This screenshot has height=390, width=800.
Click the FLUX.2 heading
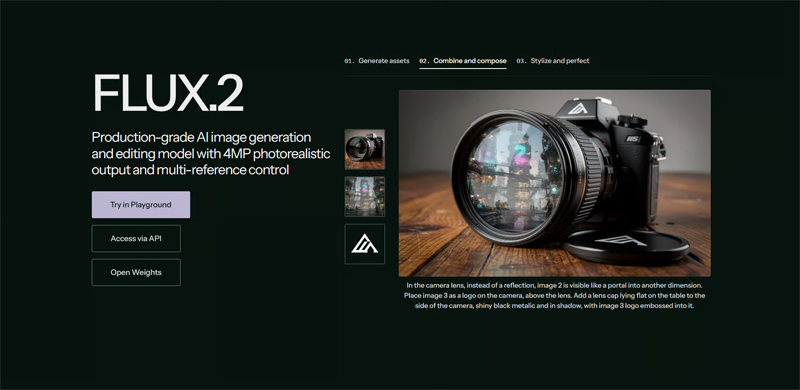tap(168, 93)
